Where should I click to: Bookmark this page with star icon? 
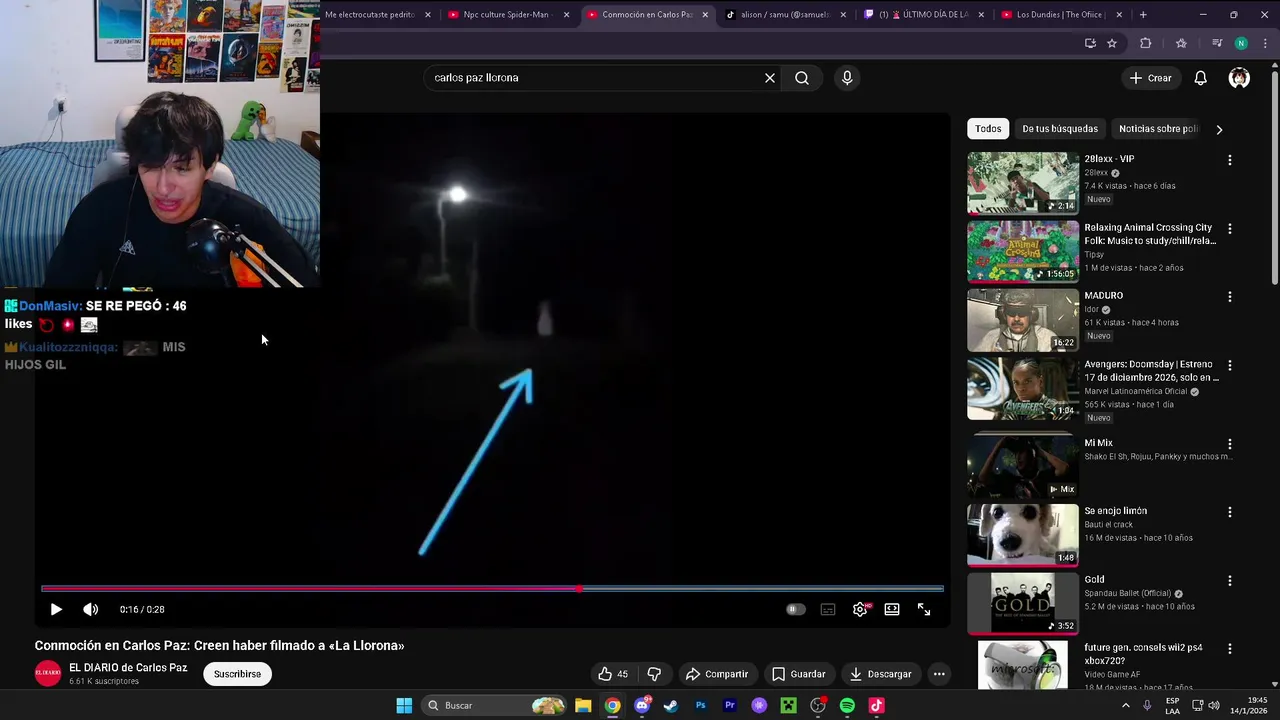pos(1112,43)
